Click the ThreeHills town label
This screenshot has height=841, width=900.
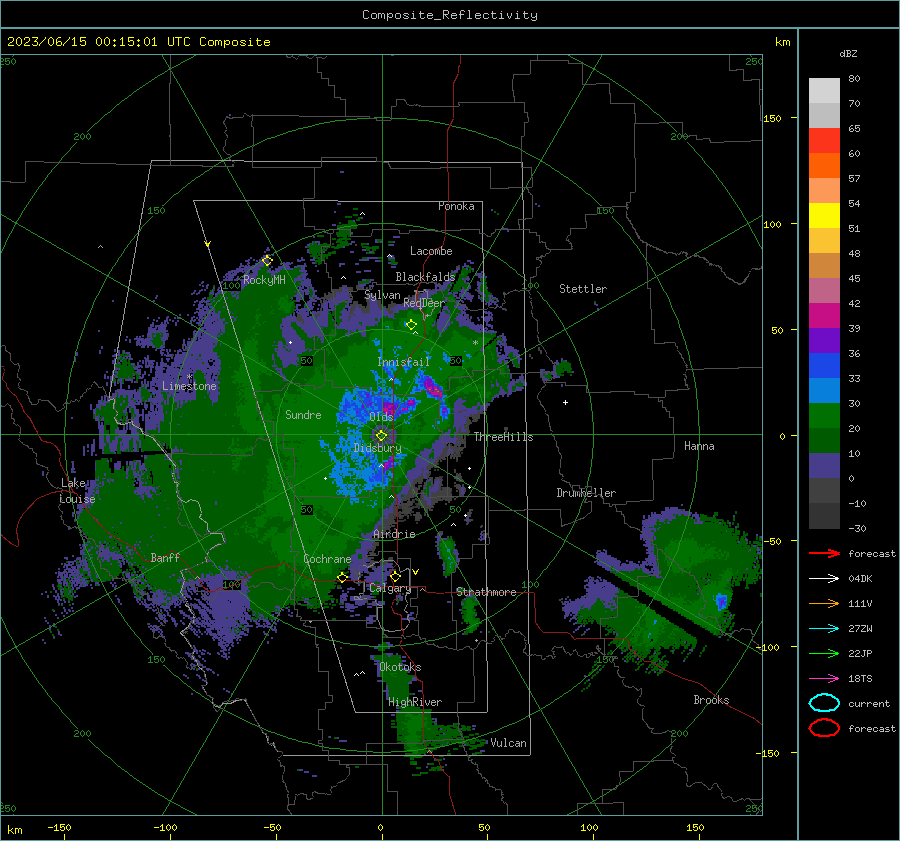point(503,437)
